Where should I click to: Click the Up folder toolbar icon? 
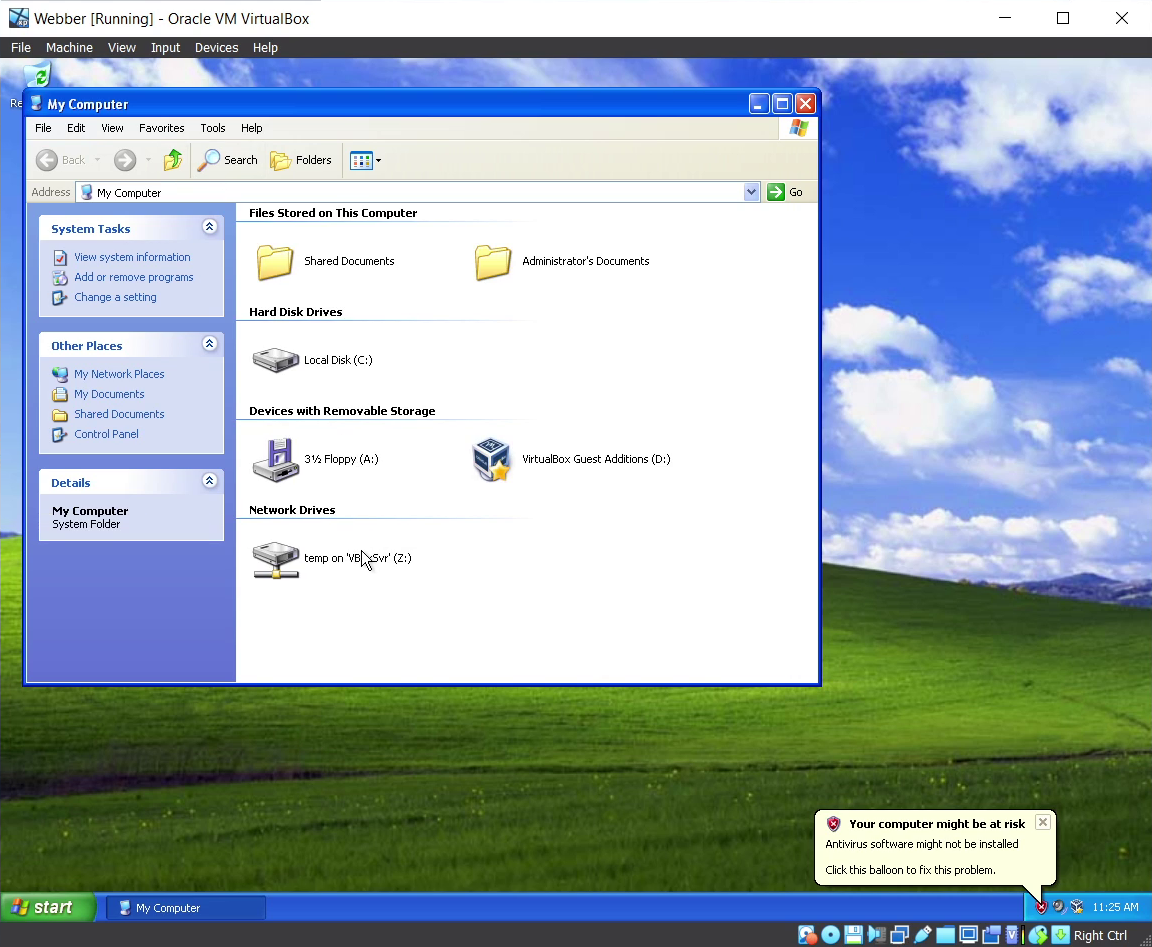point(173,160)
